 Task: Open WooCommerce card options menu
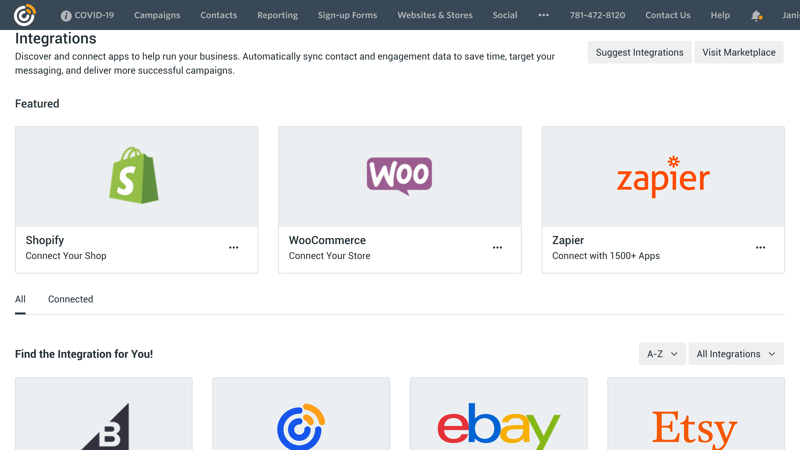[497, 248]
